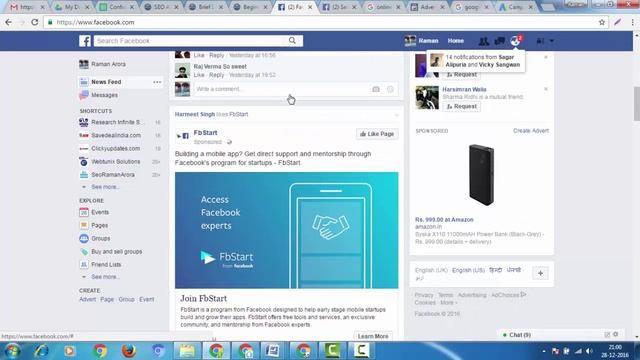The image size is (640, 360).
Task: Click Rs. 999.00 at Amazon link
Action: click(444, 220)
